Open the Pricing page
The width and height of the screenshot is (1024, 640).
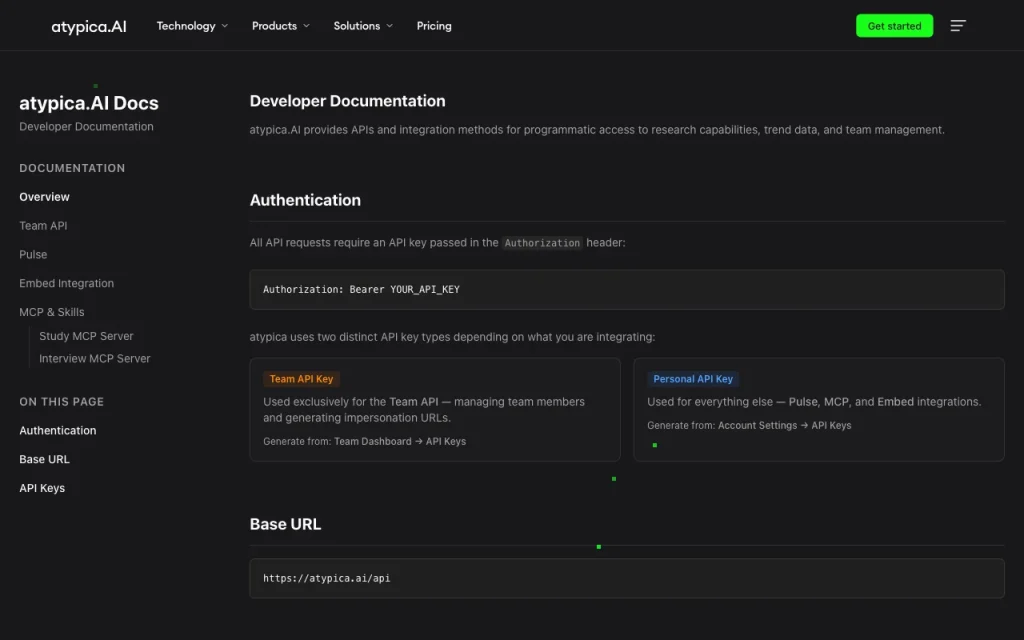[434, 26]
